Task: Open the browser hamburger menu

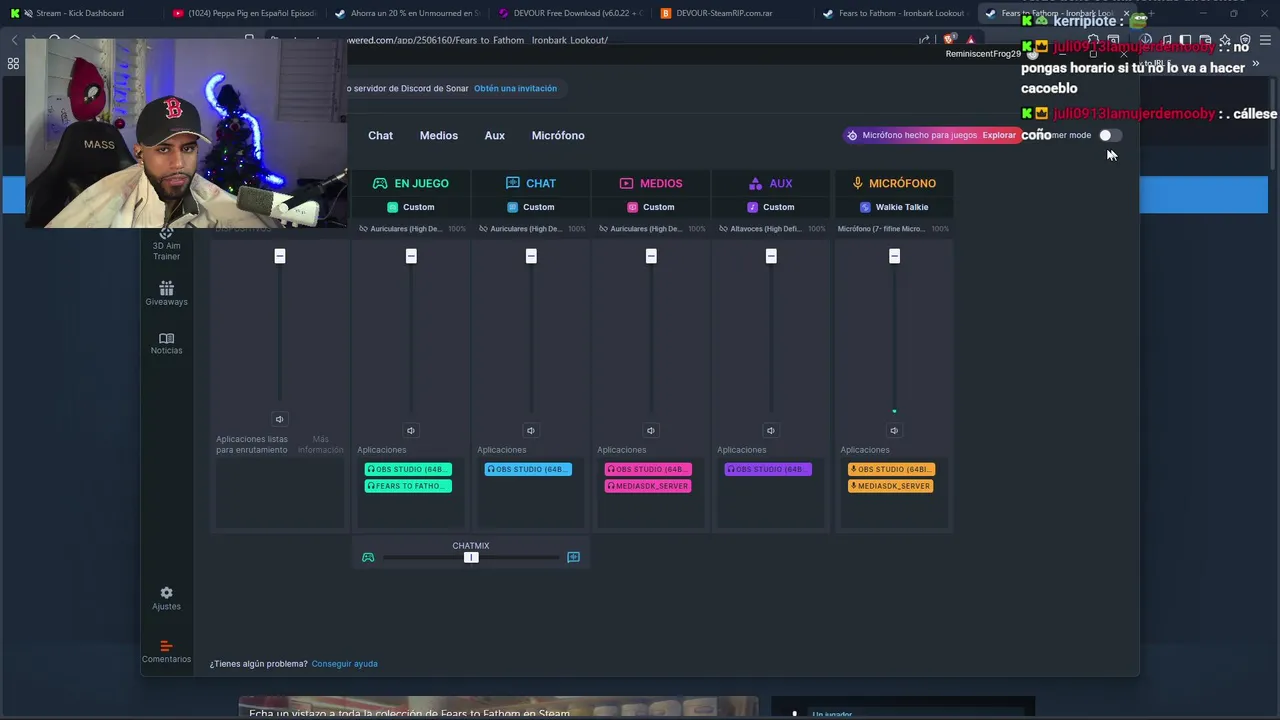Action: tap(1265, 40)
